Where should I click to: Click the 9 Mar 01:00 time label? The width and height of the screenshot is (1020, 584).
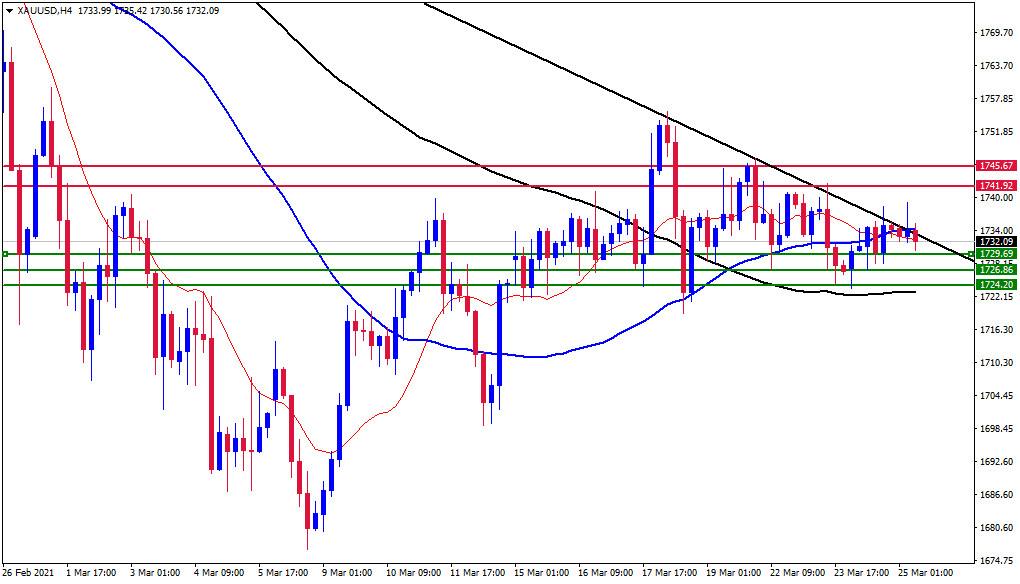(347, 573)
